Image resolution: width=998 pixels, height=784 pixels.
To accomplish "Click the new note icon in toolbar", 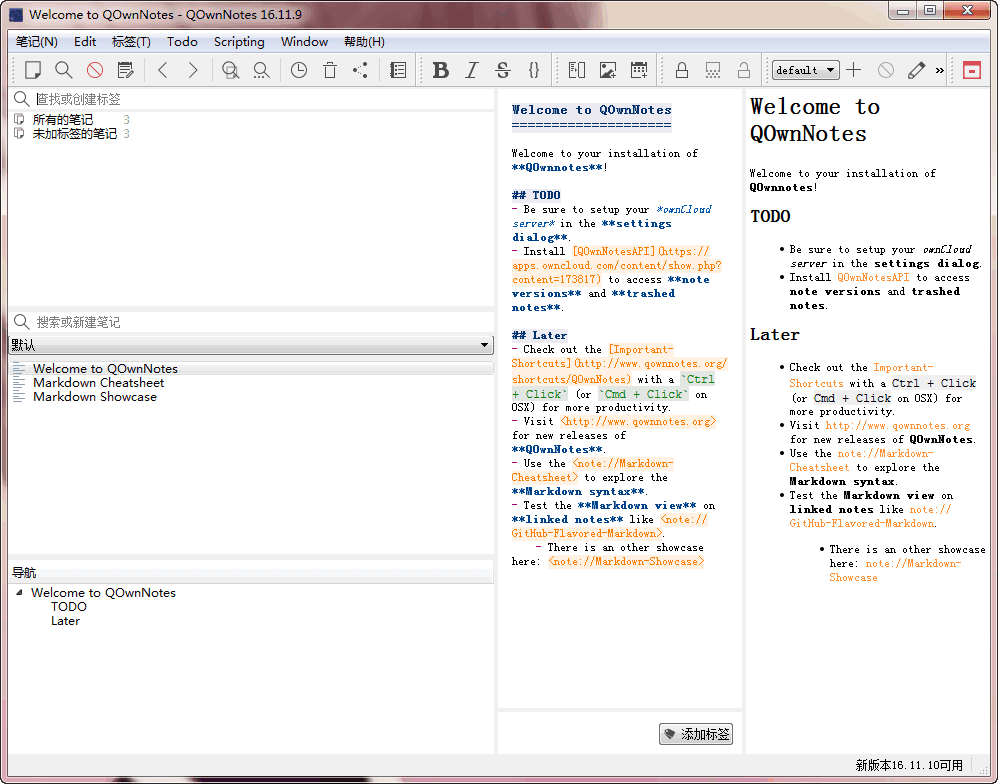I will pos(33,70).
